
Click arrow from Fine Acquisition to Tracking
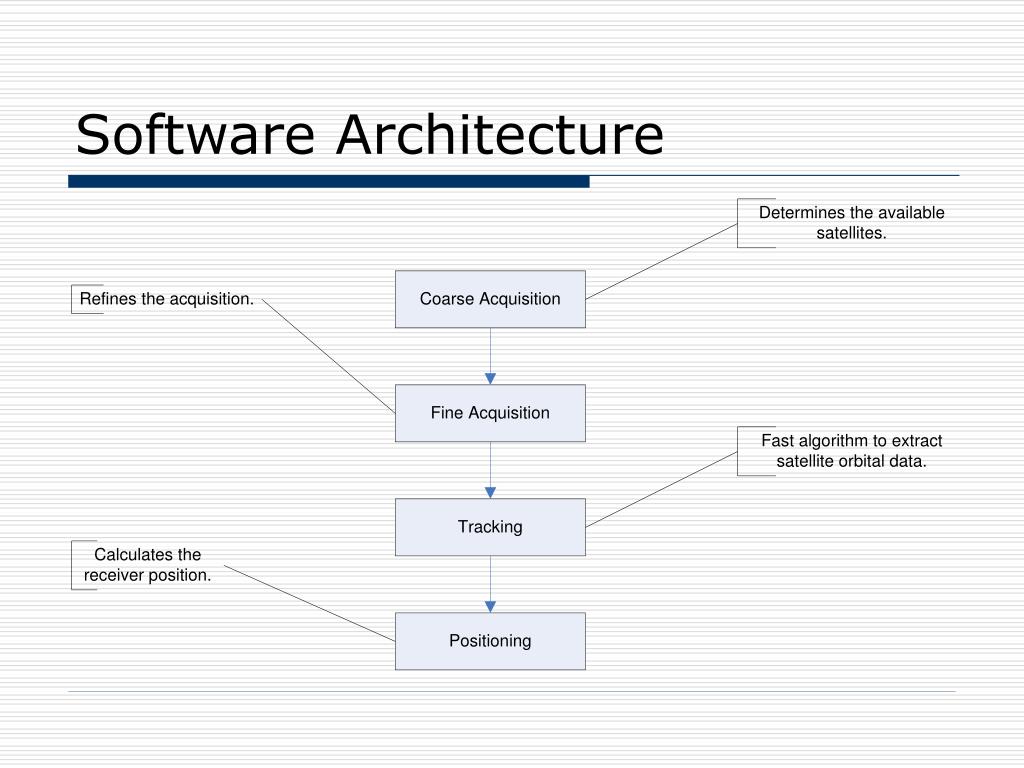(x=490, y=470)
